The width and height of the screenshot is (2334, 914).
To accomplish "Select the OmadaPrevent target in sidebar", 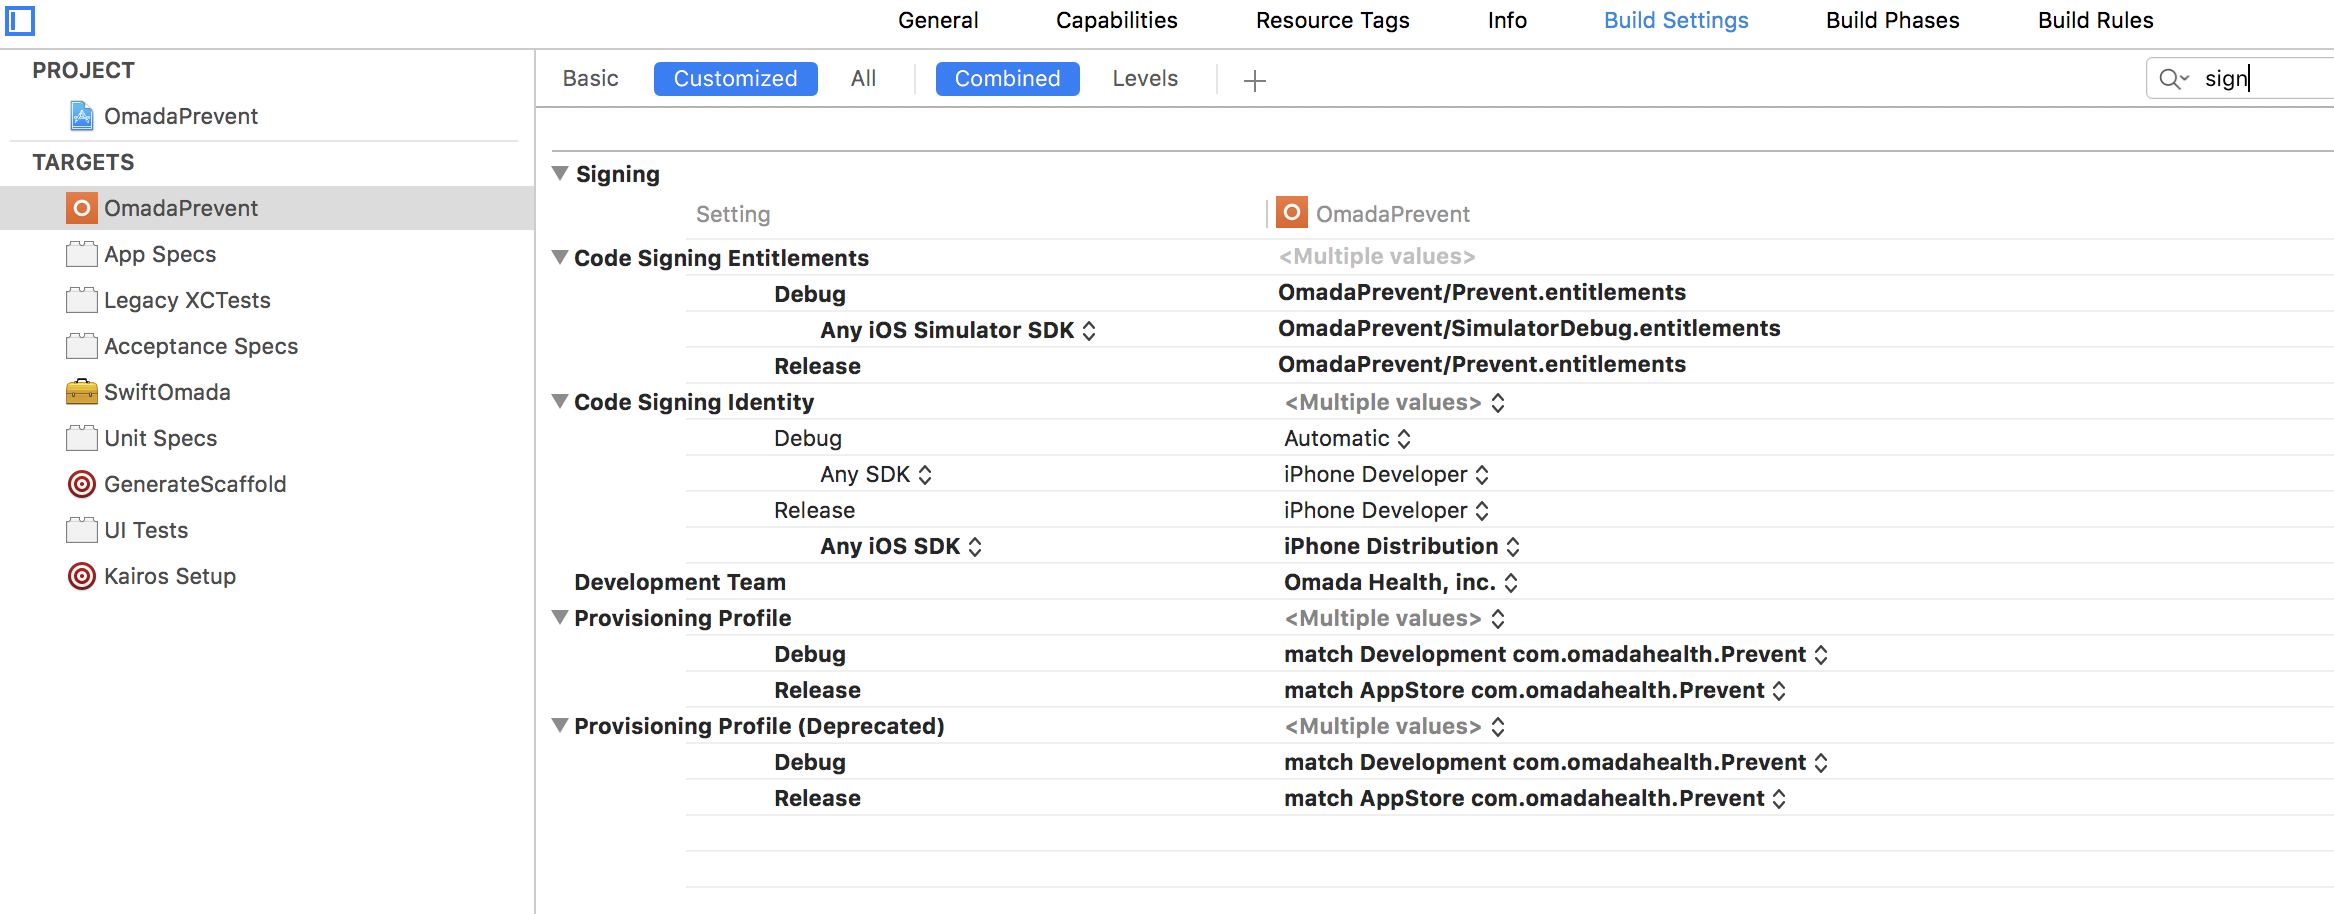I will click(x=180, y=208).
